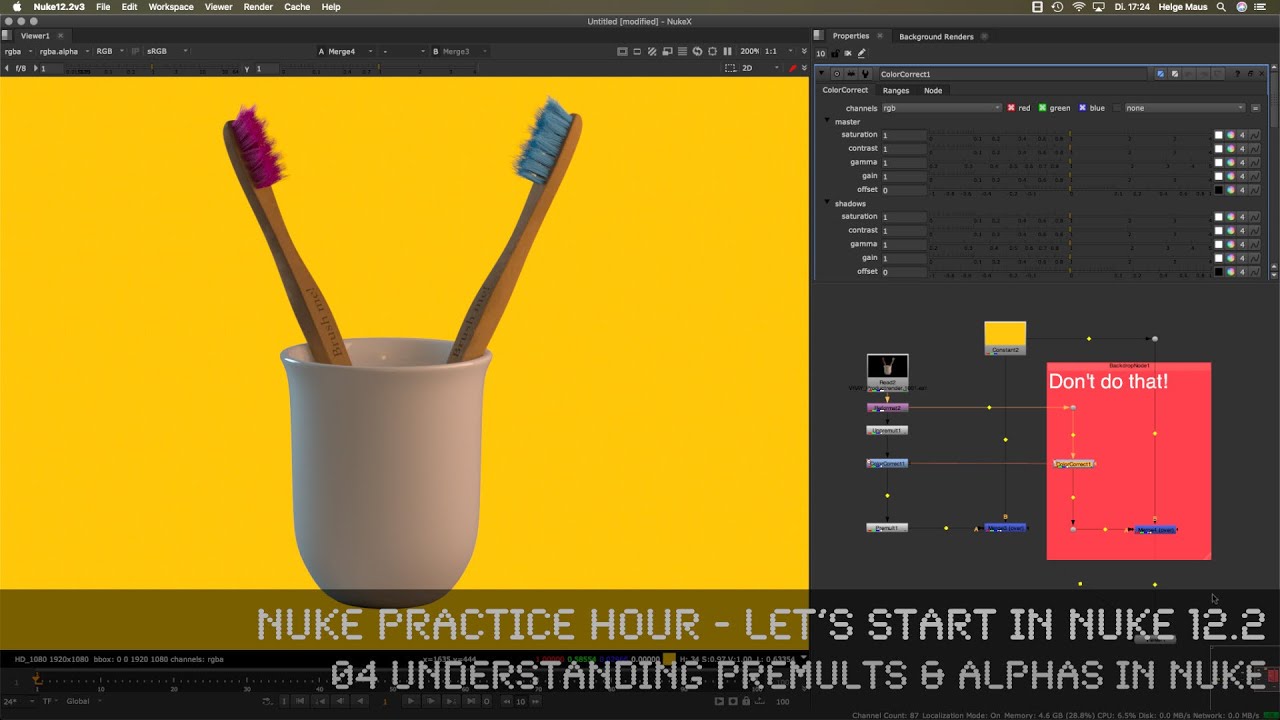
Task: Open animation curve menu for master contrast
Action: [x=1254, y=148]
